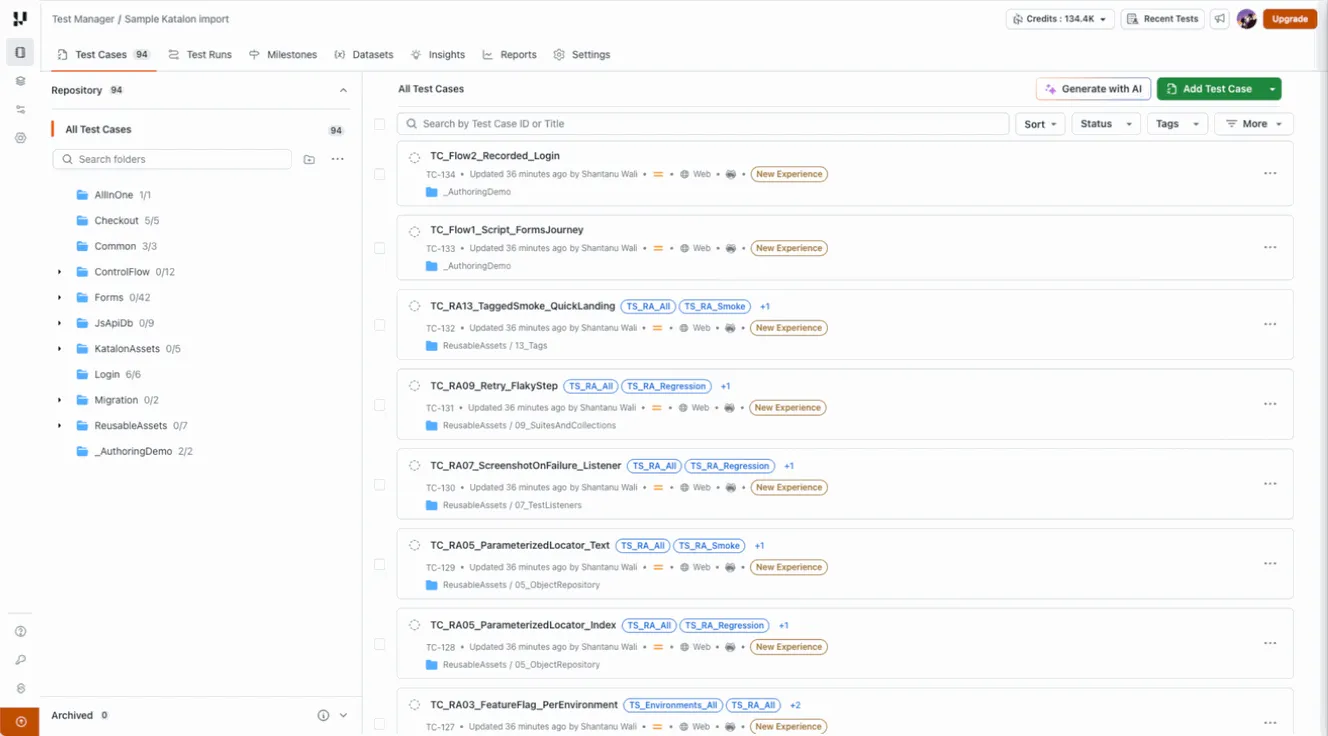Open the stacked layers sidebar icon
The height and width of the screenshot is (736, 1328).
pos(20,81)
